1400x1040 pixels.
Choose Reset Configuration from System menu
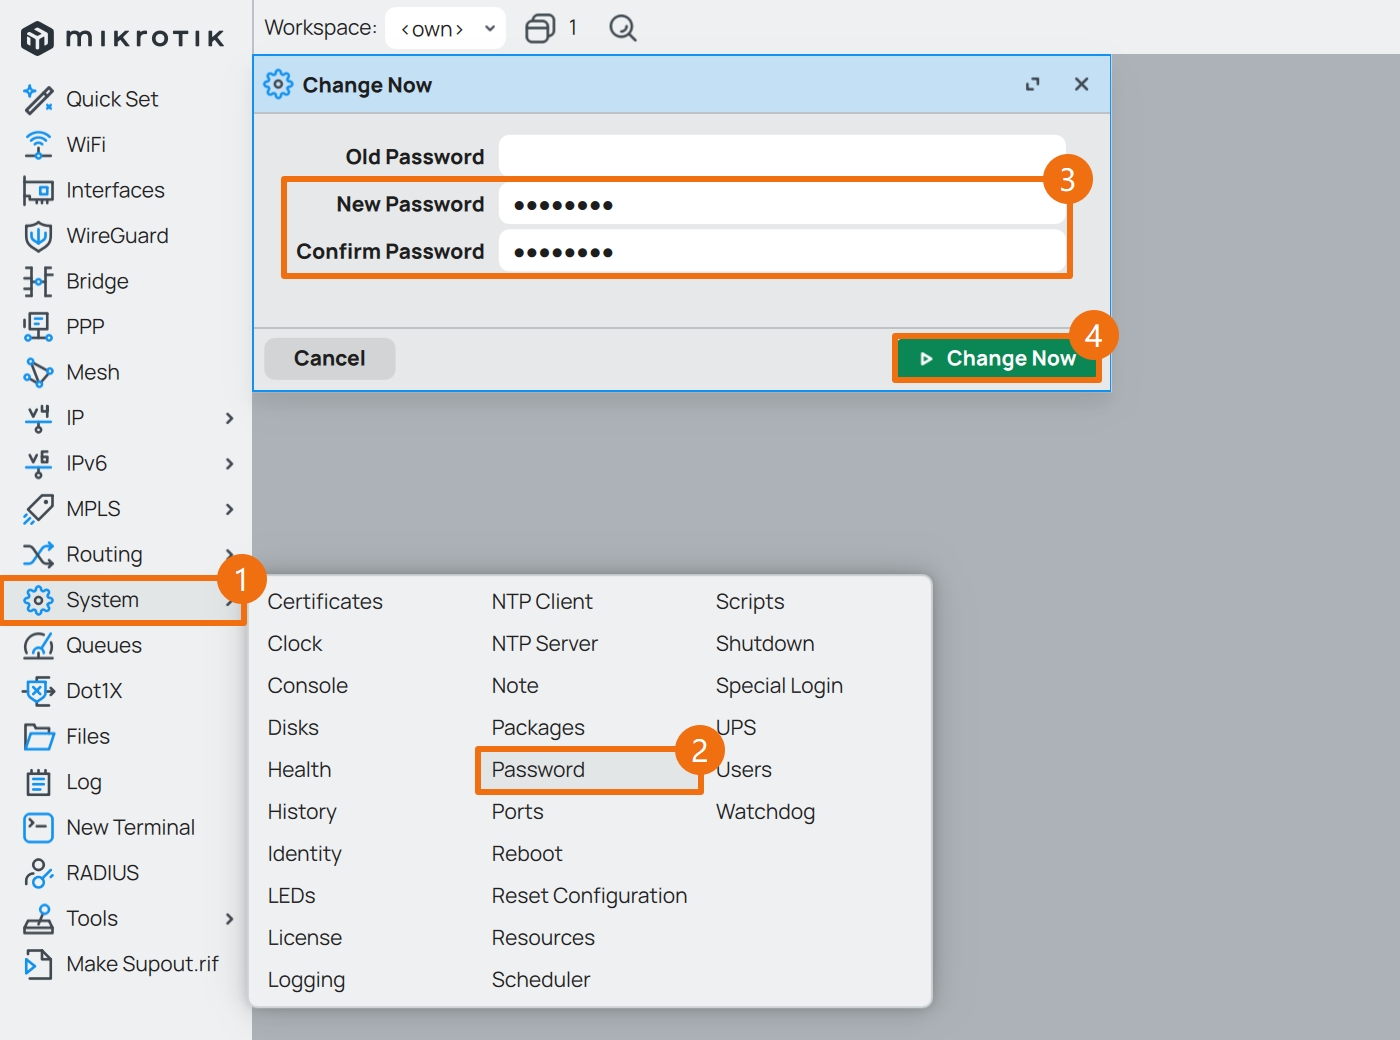[589, 896]
